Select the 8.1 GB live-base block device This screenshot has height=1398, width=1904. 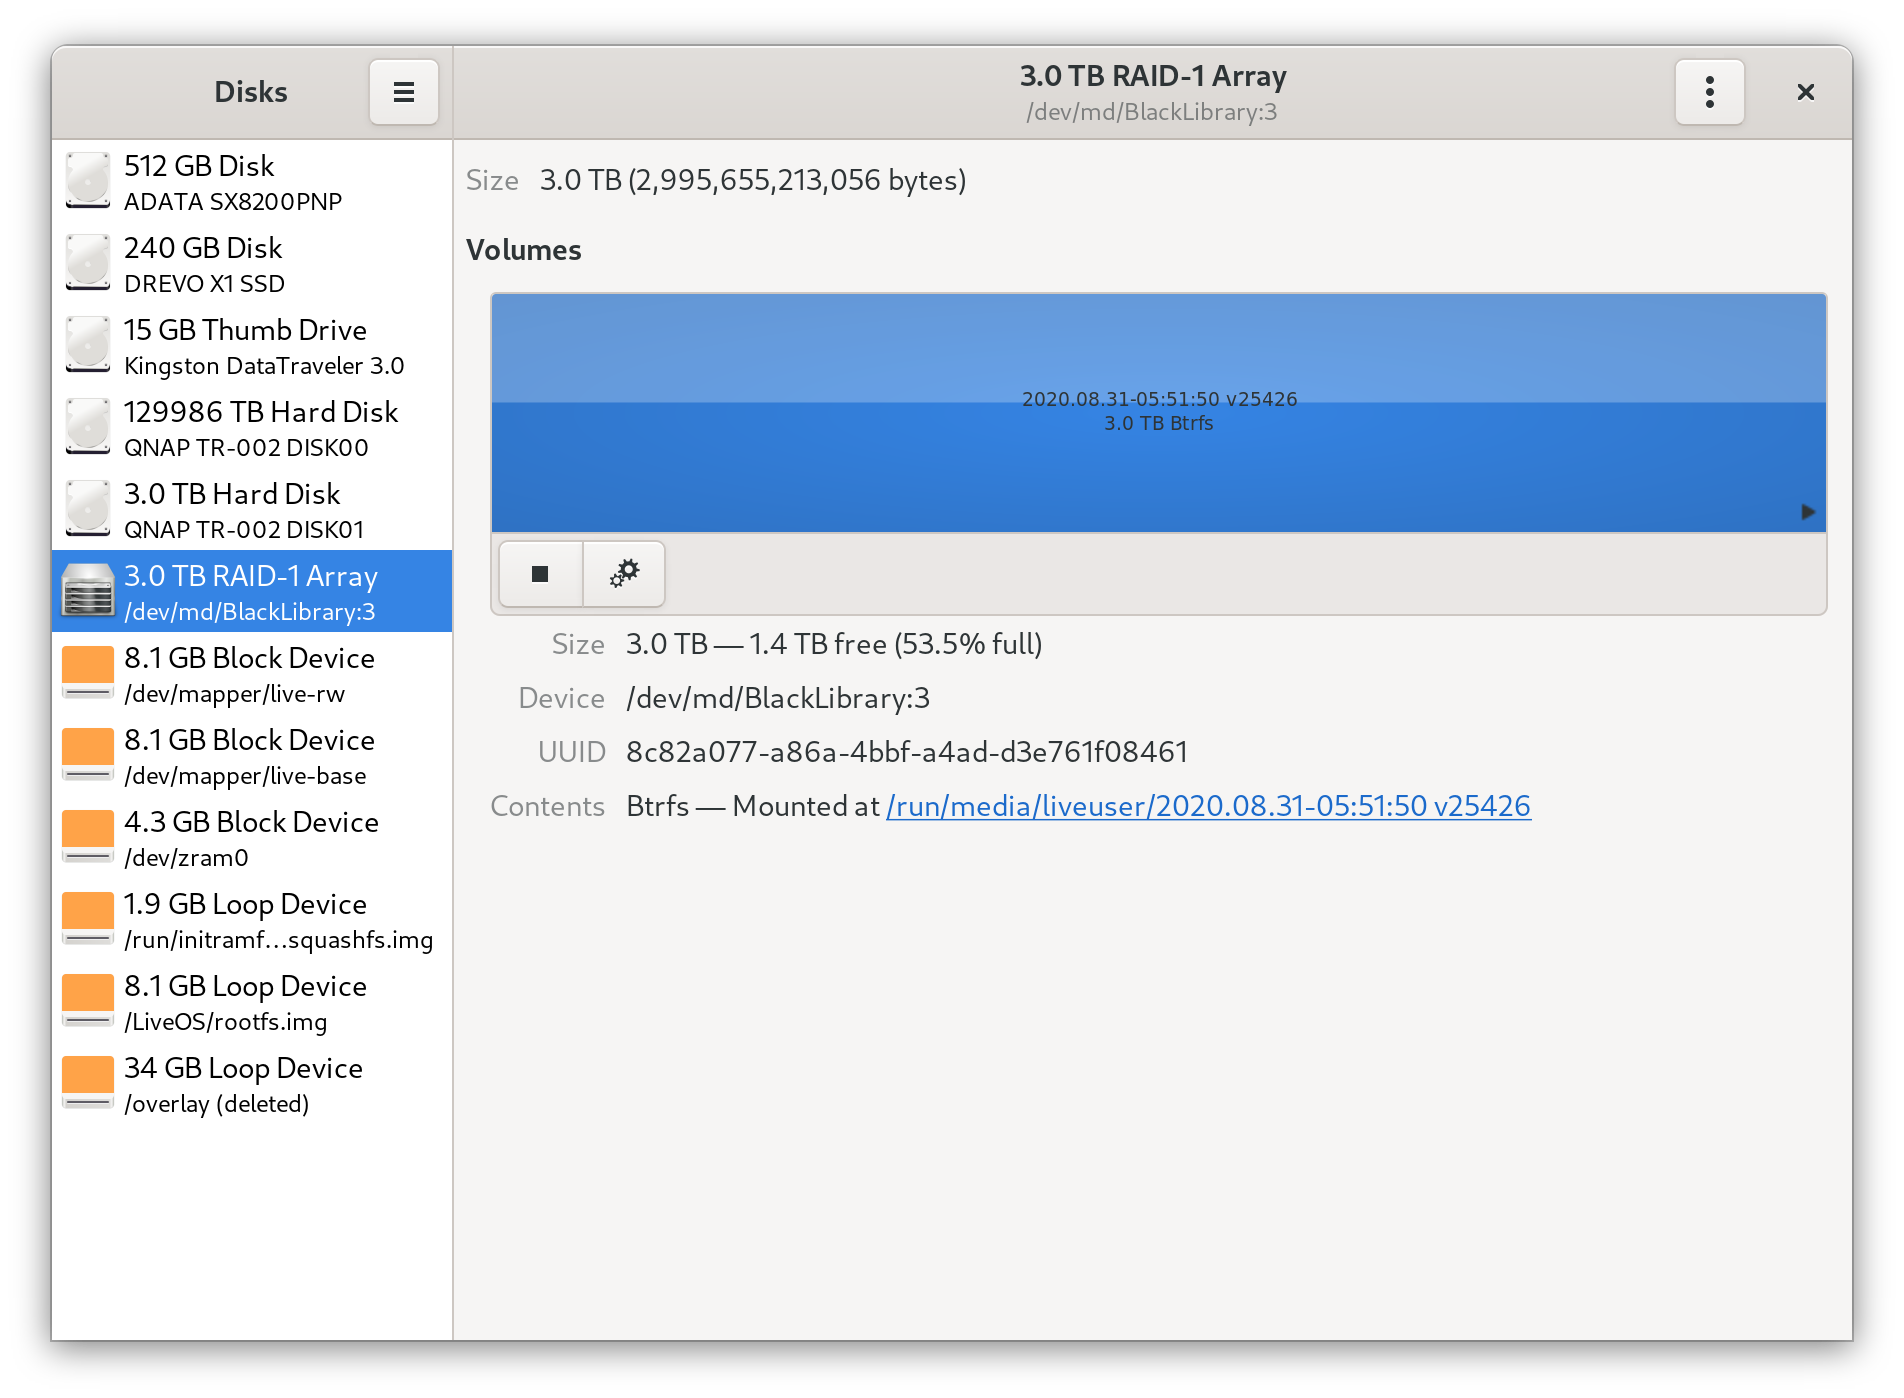(252, 755)
